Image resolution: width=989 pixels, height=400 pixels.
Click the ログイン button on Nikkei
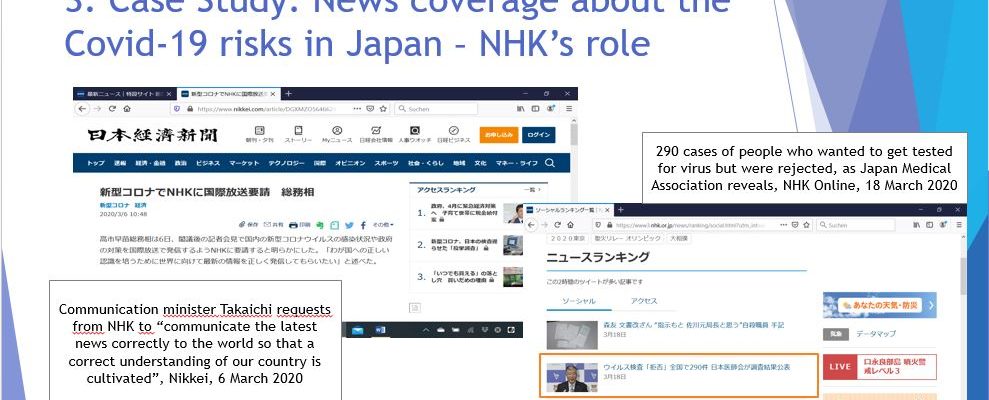point(539,134)
